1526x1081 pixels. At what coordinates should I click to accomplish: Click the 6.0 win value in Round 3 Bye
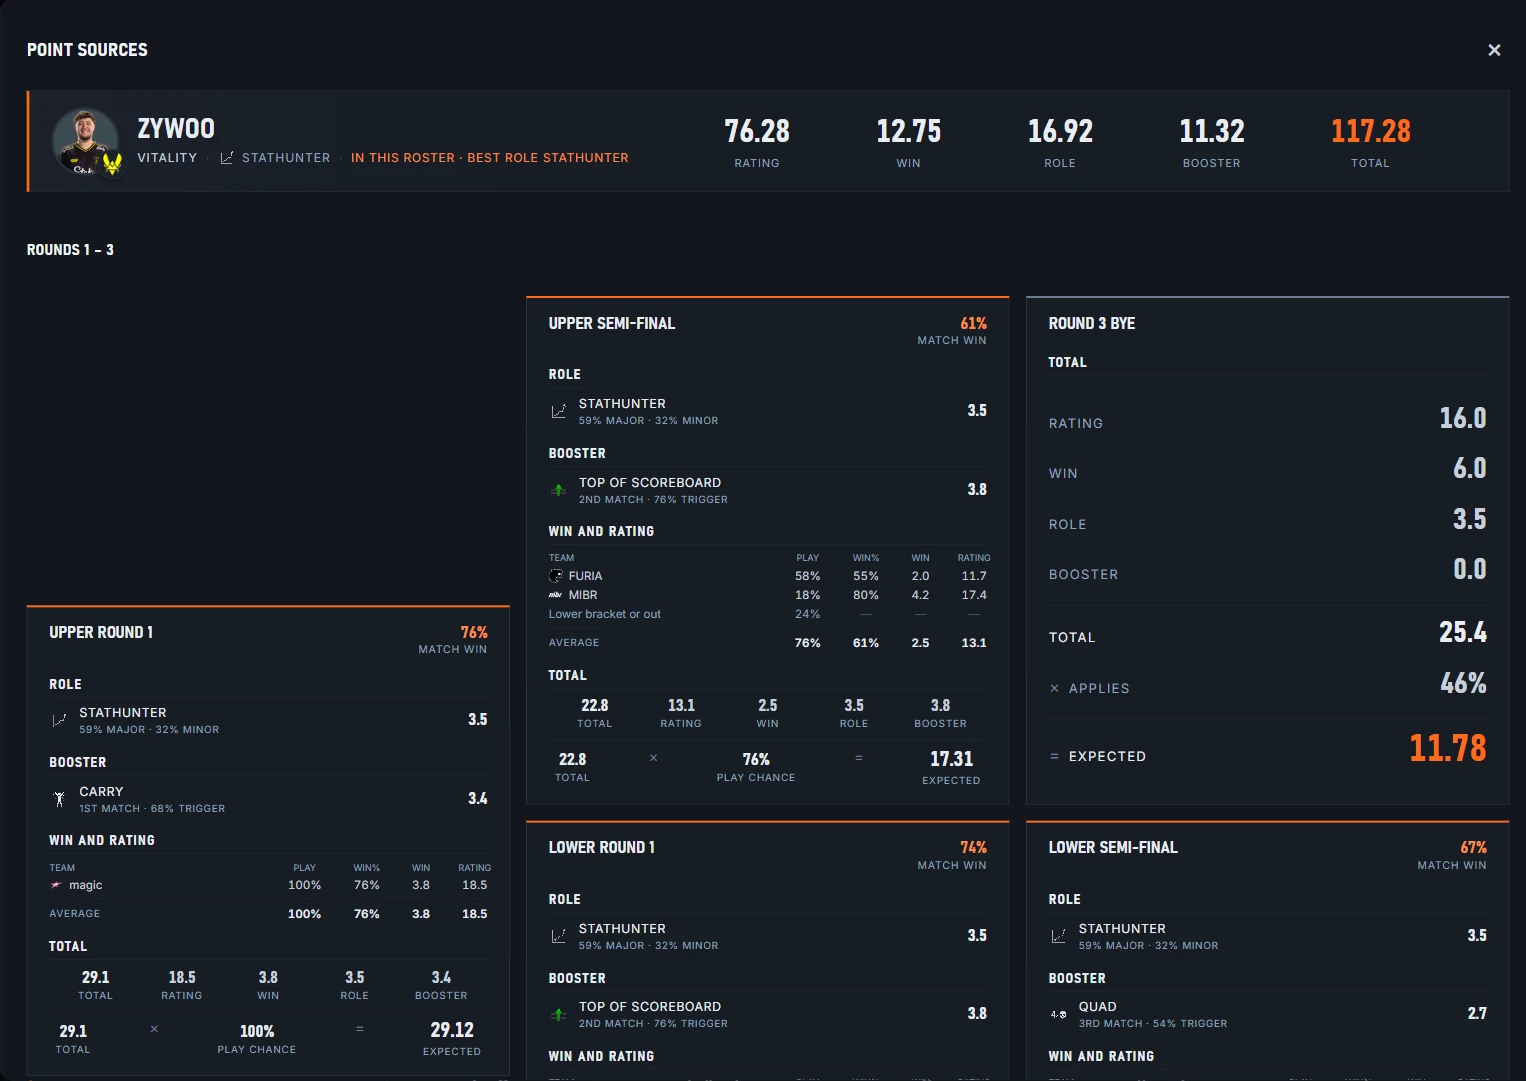(x=1470, y=468)
